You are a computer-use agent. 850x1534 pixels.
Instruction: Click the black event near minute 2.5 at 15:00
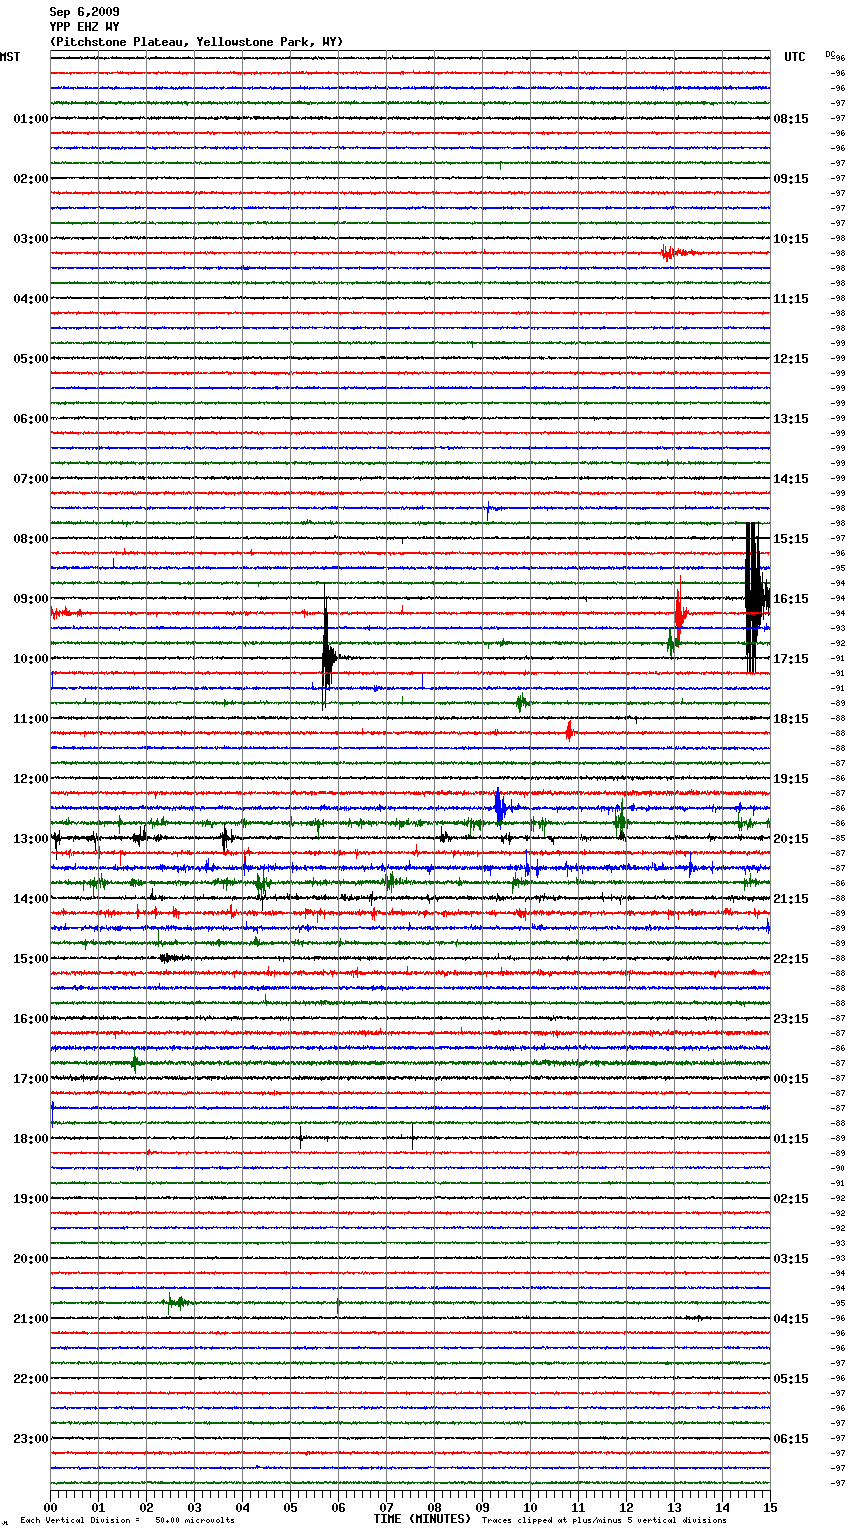click(x=172, y=958)
